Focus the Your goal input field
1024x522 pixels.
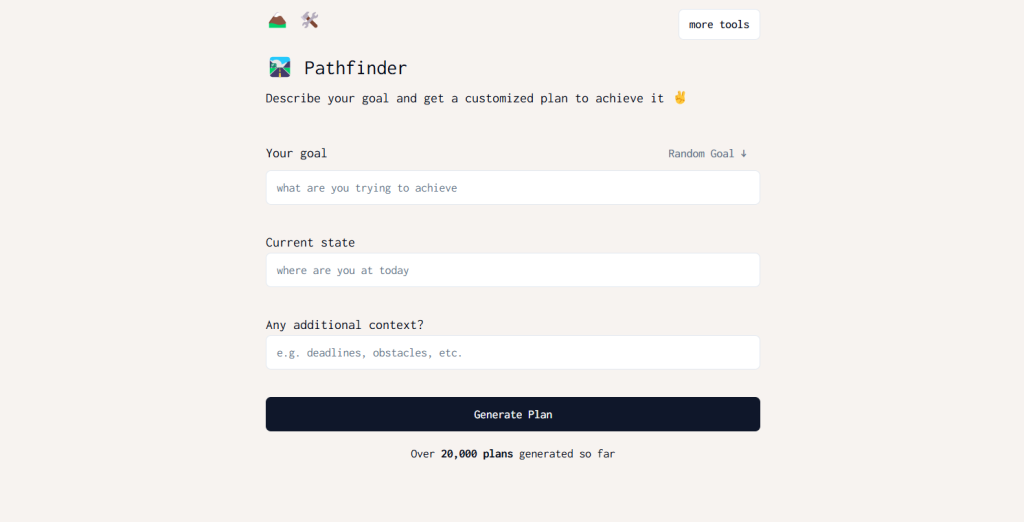[x=512, y=188]
